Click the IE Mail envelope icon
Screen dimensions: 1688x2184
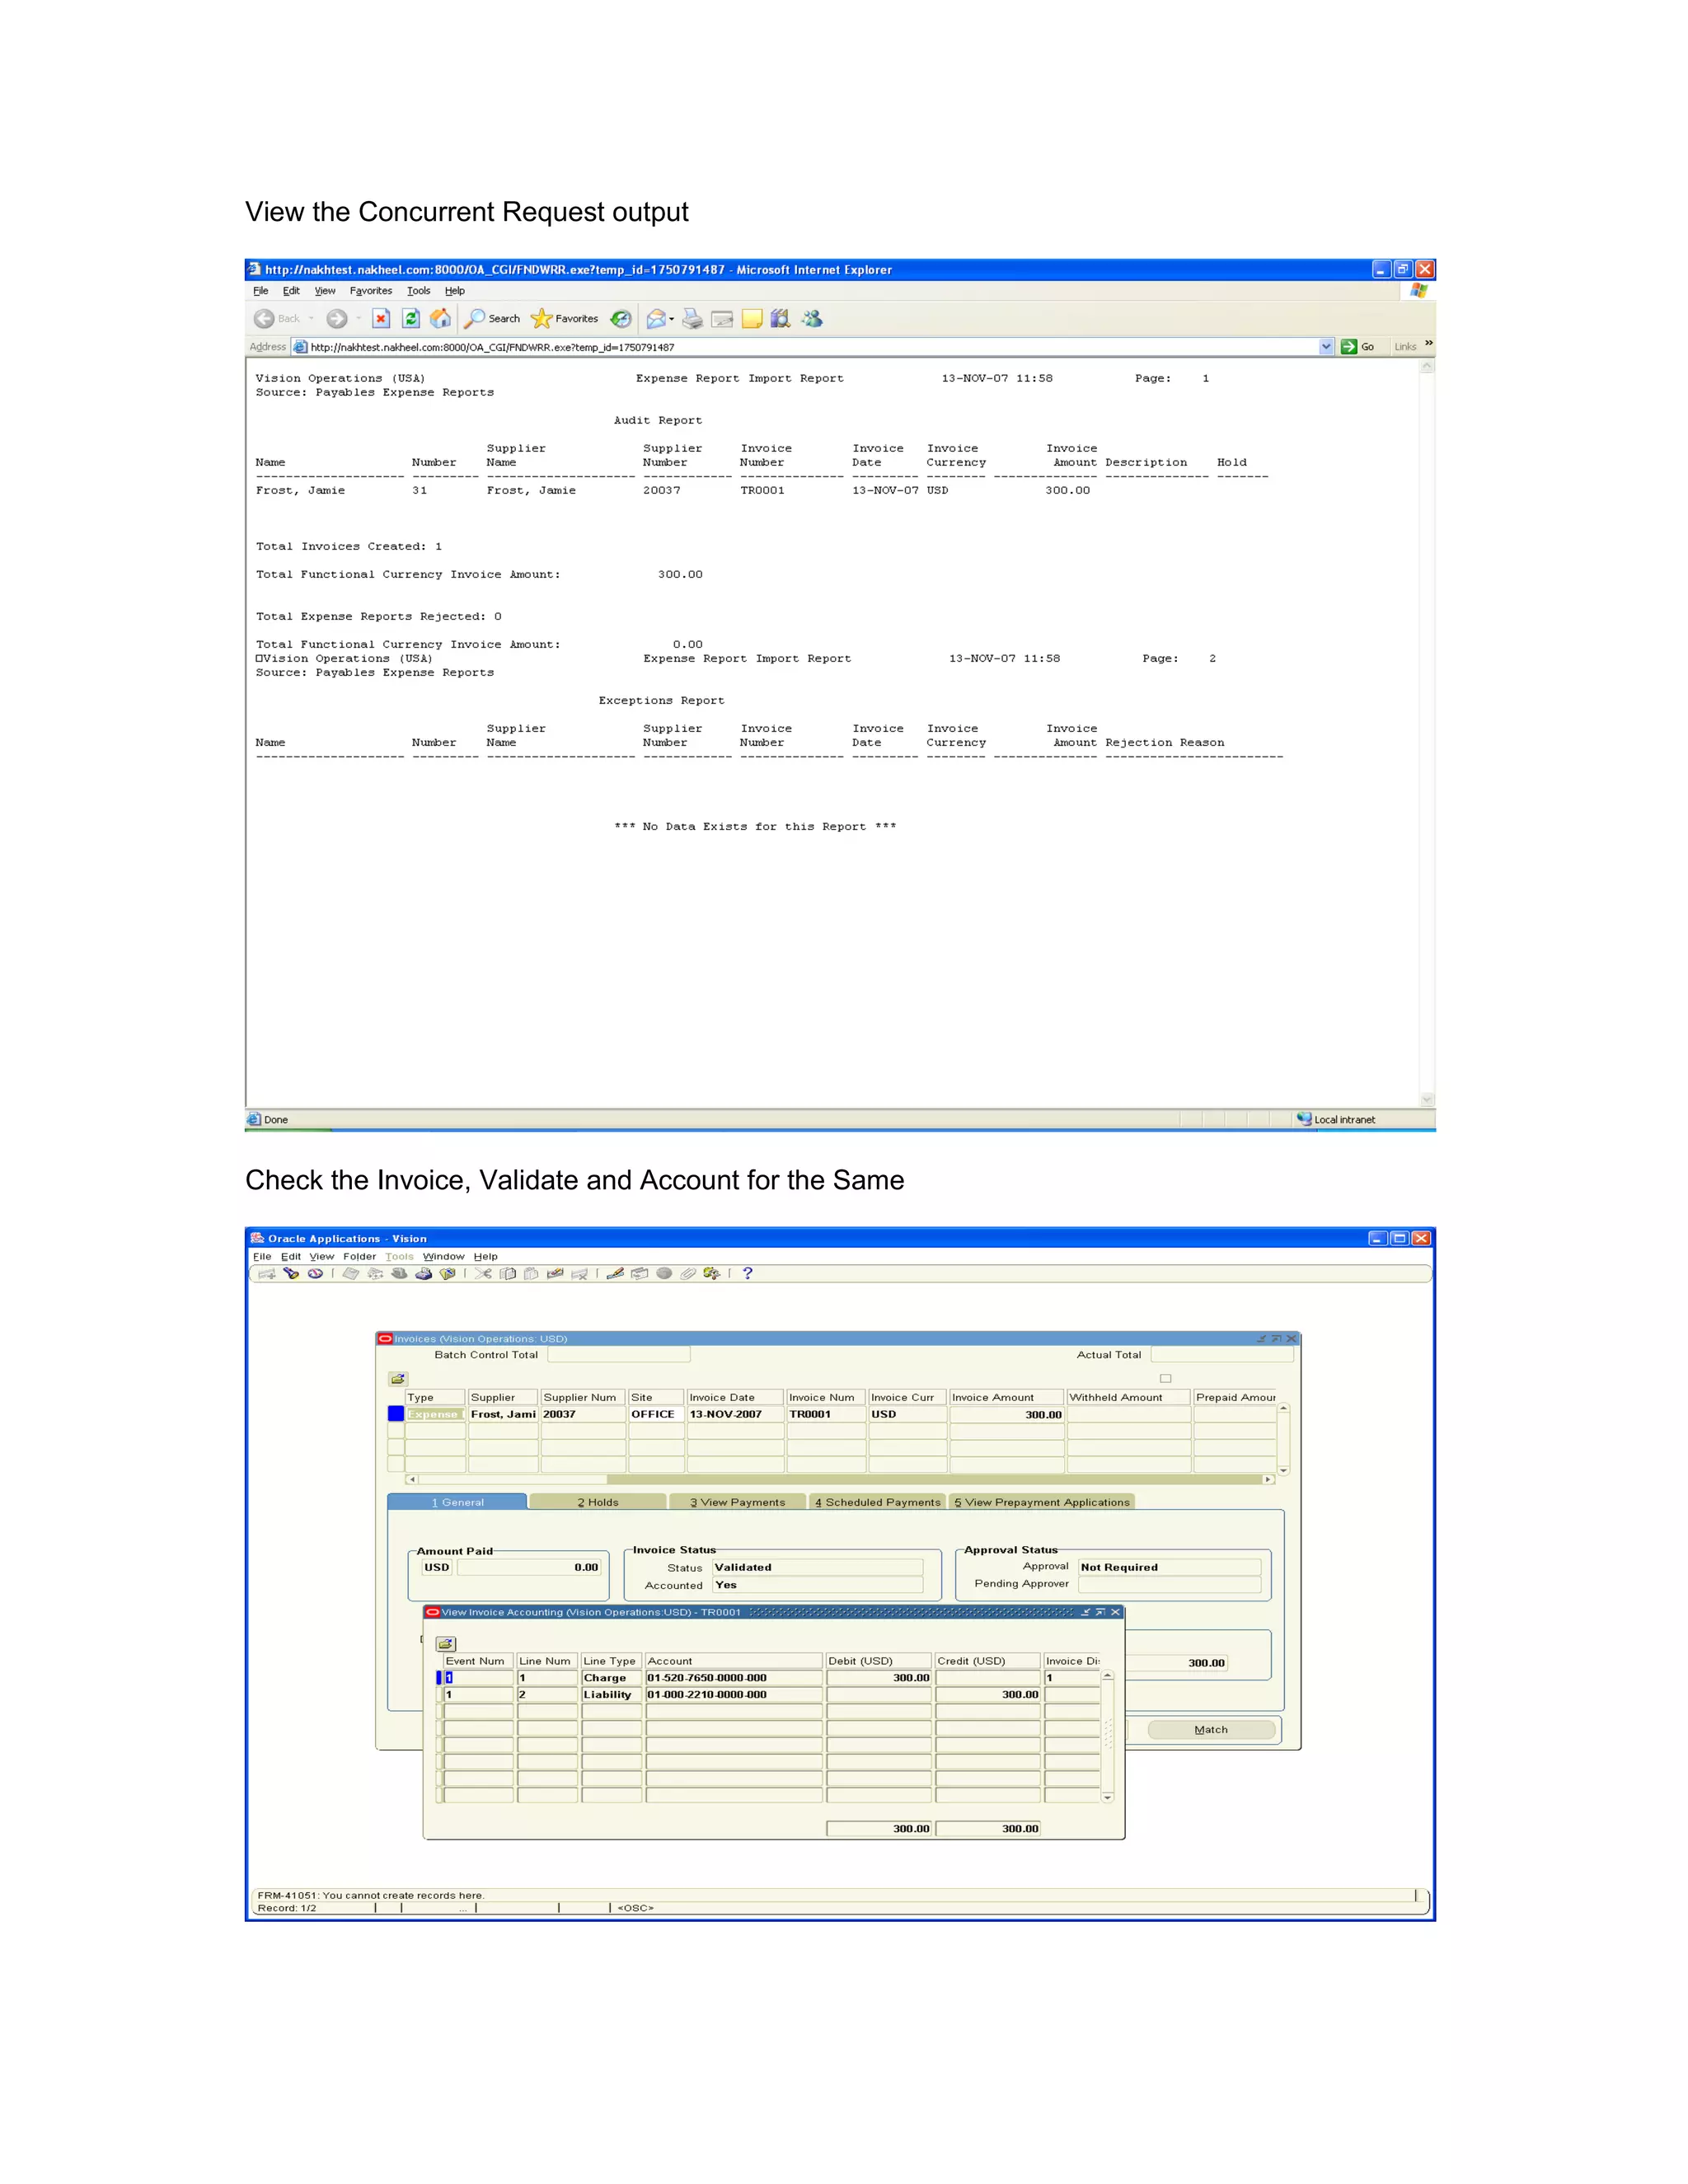[656, 319]
